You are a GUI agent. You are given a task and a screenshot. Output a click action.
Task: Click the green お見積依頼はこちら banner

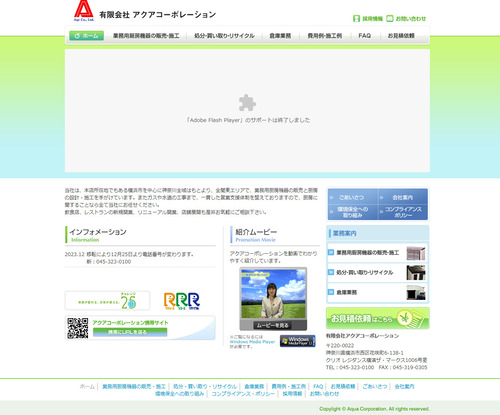tap(378, 318)
